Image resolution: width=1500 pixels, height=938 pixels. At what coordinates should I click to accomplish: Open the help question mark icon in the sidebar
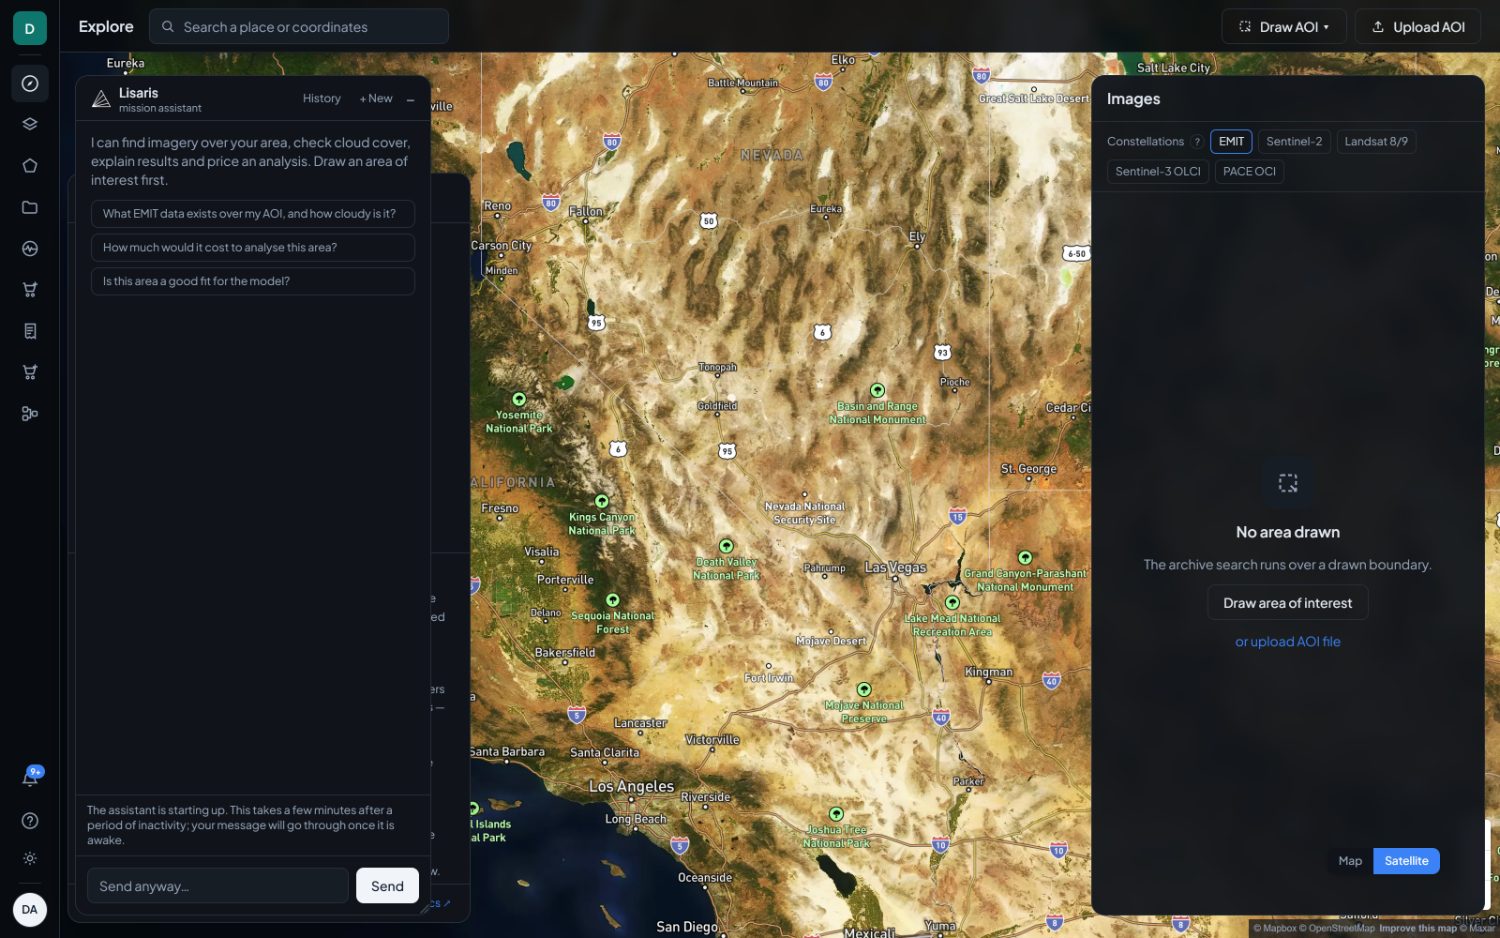pos(30,821)
